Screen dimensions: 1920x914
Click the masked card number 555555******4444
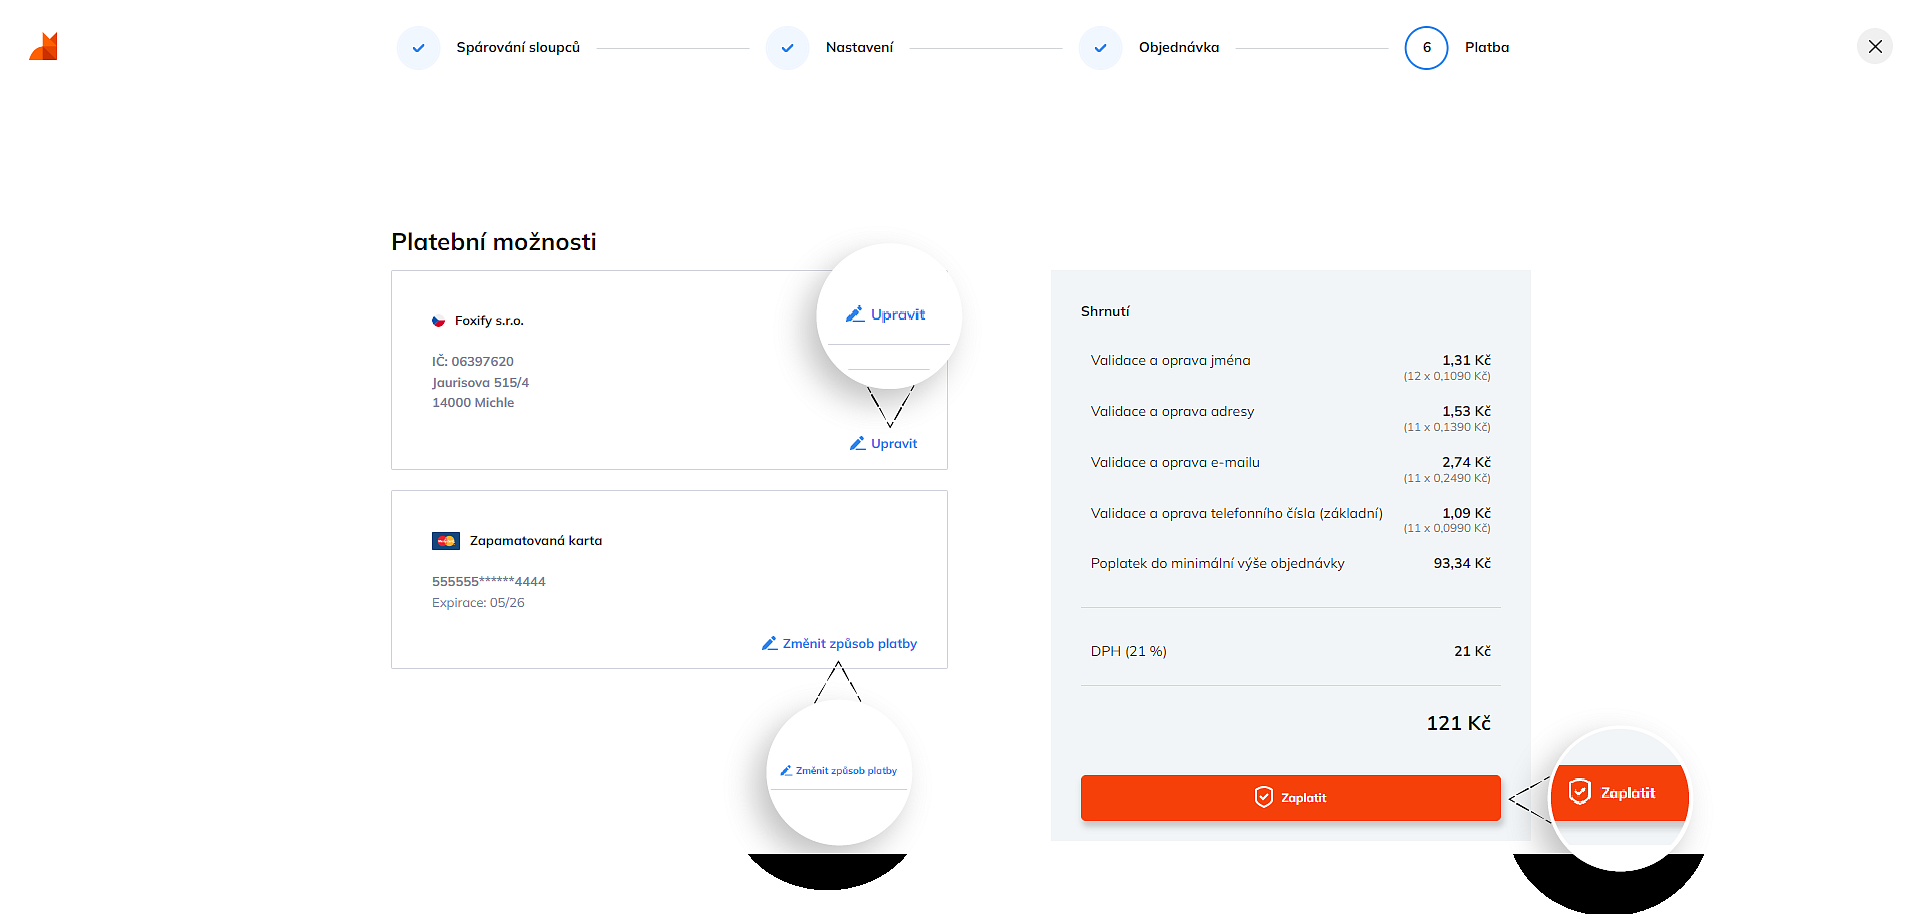click(x=488, y=582)
